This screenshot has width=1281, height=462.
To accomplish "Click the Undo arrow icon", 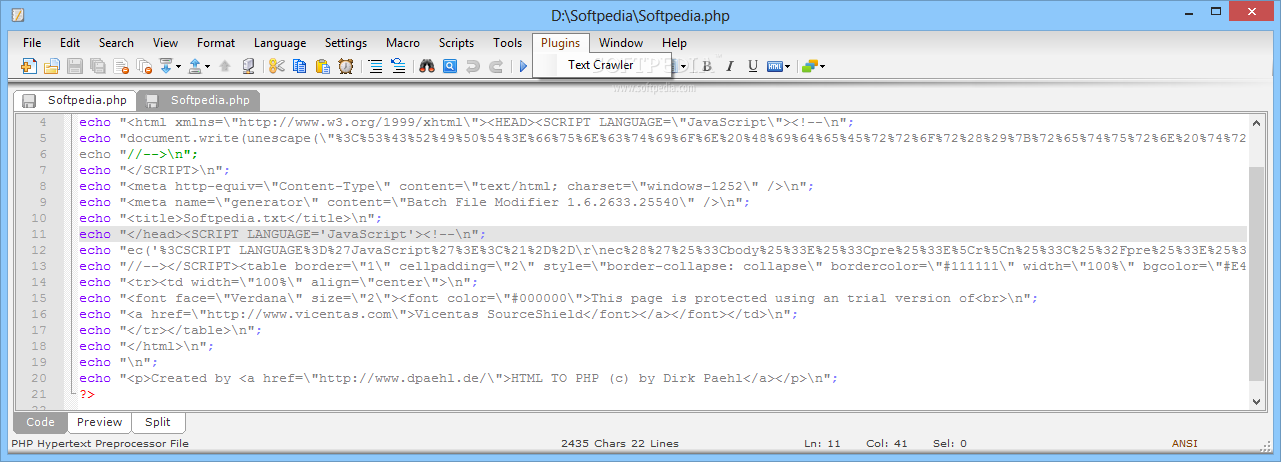I will [473, 67].
